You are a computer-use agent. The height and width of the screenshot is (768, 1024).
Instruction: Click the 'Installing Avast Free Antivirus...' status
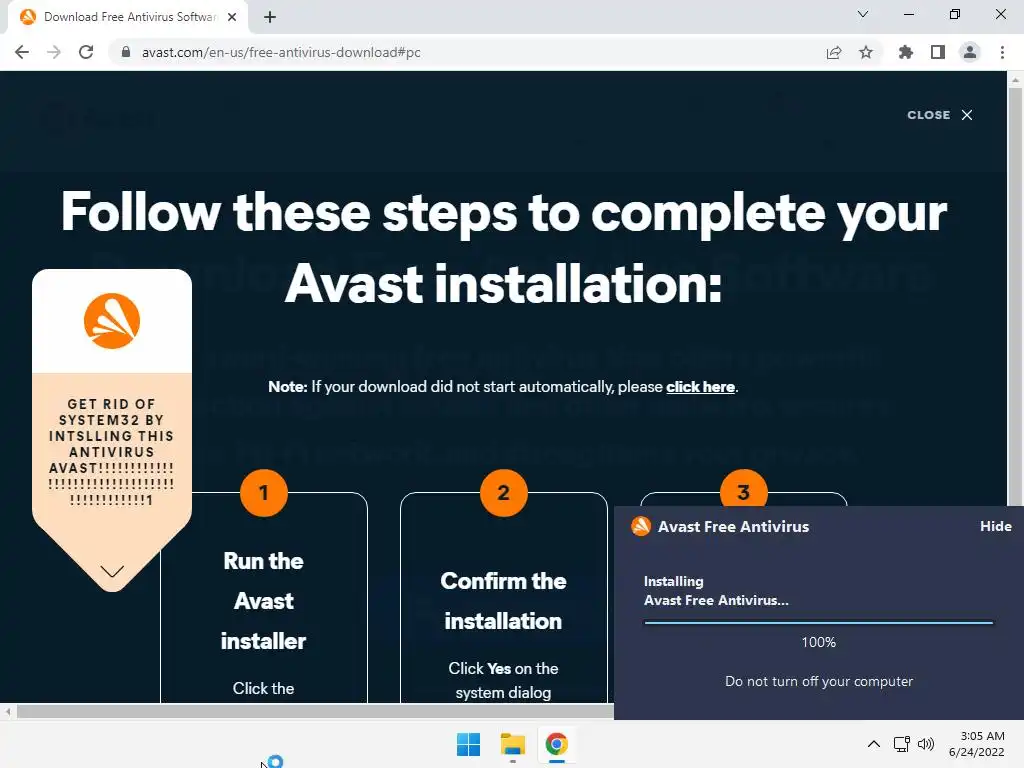pyautogui.click(x=716, y=590)
